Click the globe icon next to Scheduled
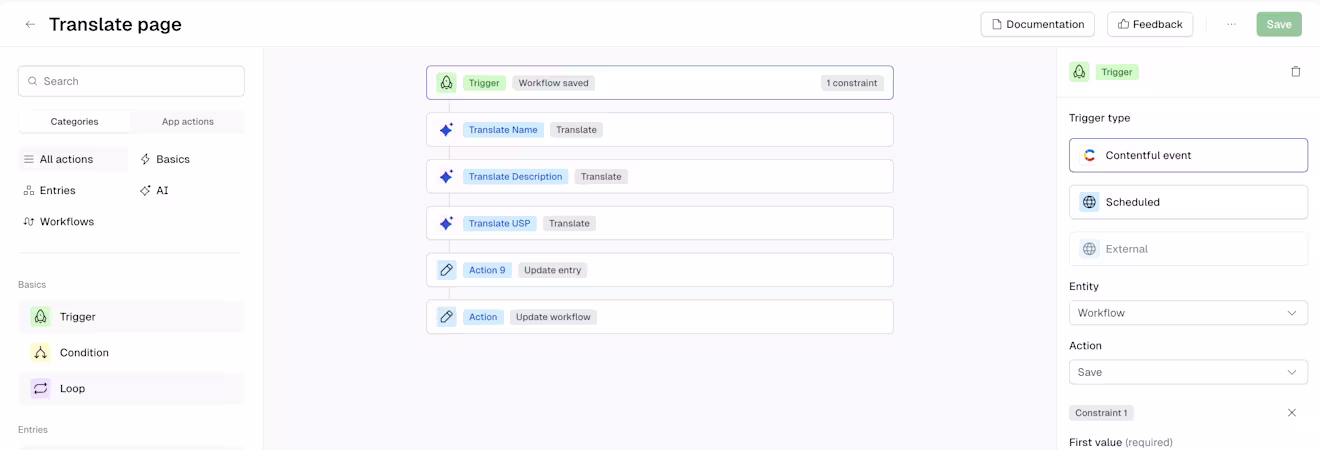 [1090, 202]
